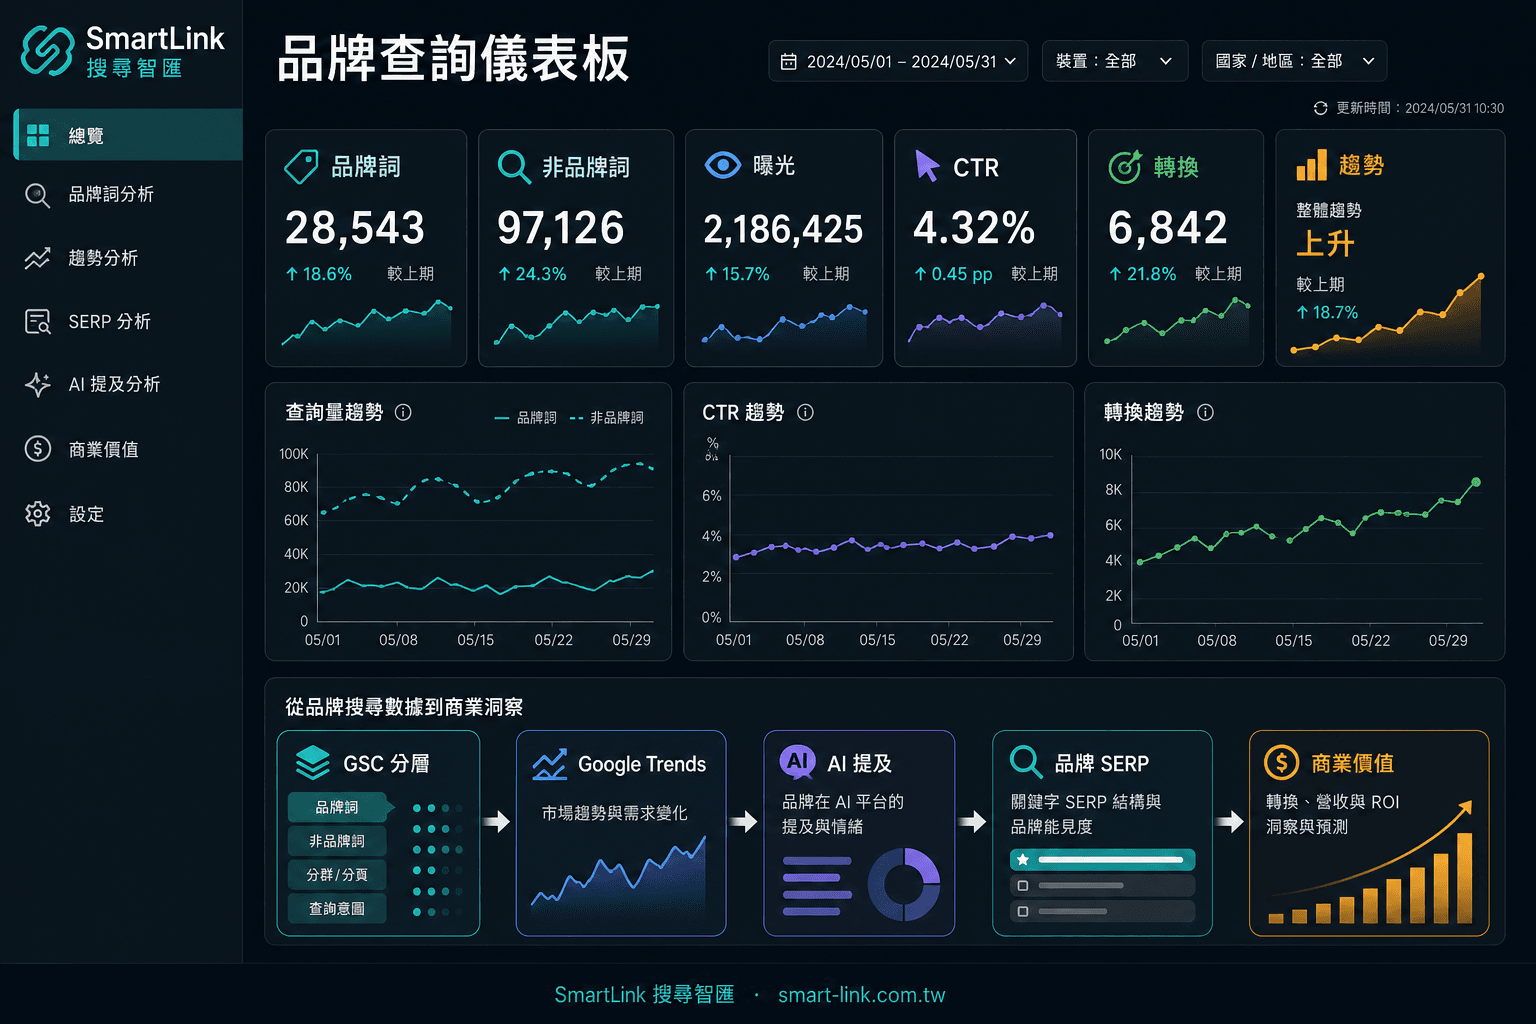
Task: Click the 品牌 SERP magnifier icon
Action: [1026, 762]
